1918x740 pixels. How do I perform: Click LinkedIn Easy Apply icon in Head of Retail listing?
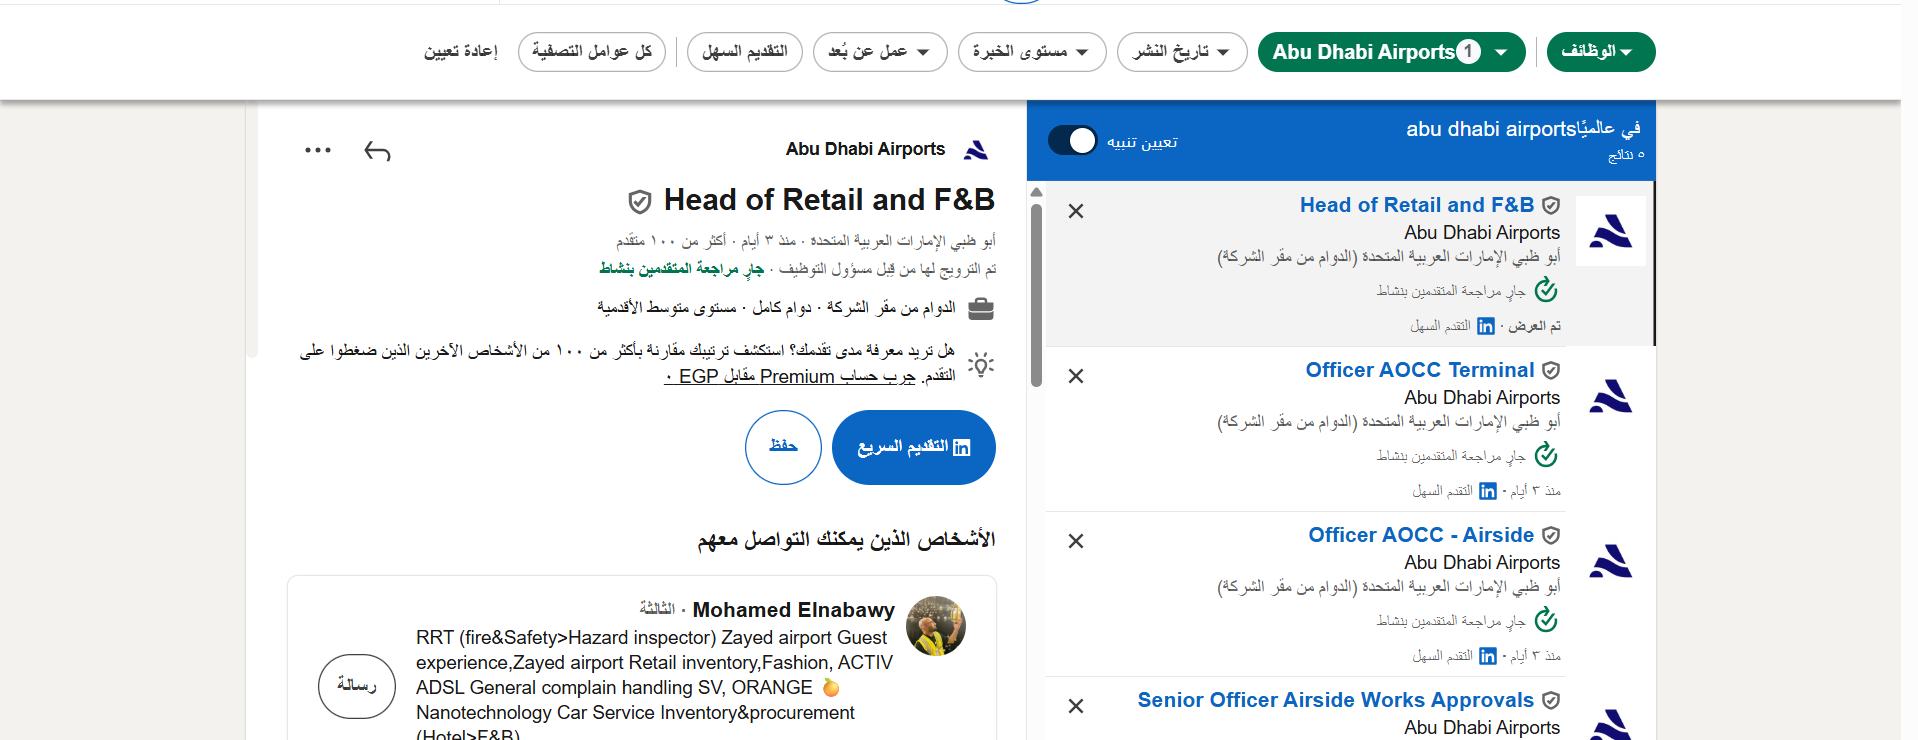point(1486,326)
